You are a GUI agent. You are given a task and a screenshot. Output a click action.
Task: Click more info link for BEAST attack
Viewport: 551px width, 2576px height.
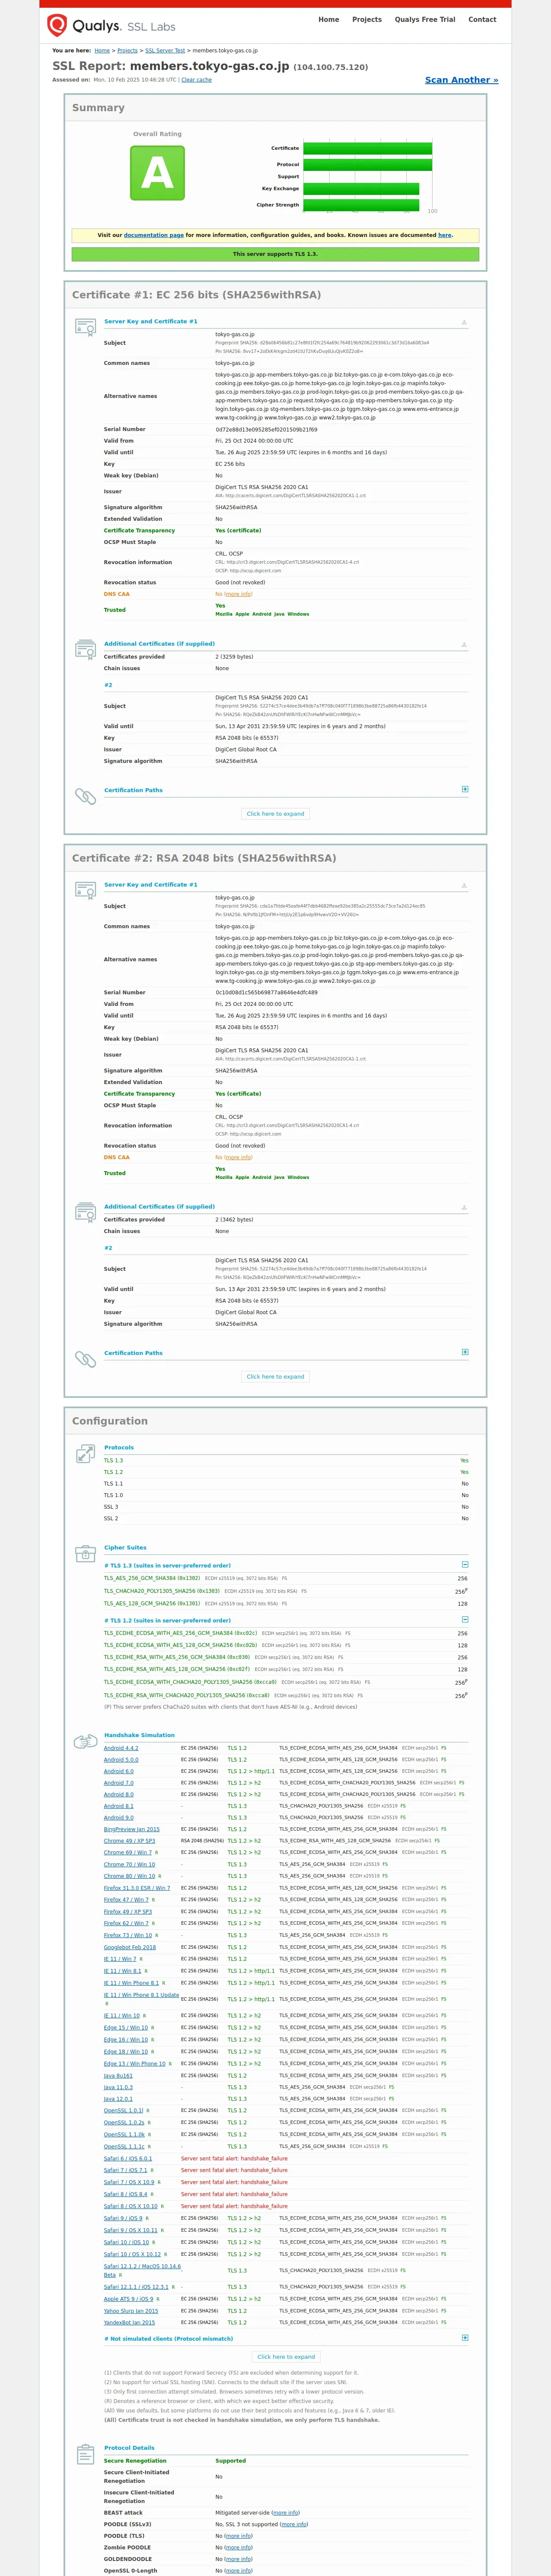[285, 2513]
